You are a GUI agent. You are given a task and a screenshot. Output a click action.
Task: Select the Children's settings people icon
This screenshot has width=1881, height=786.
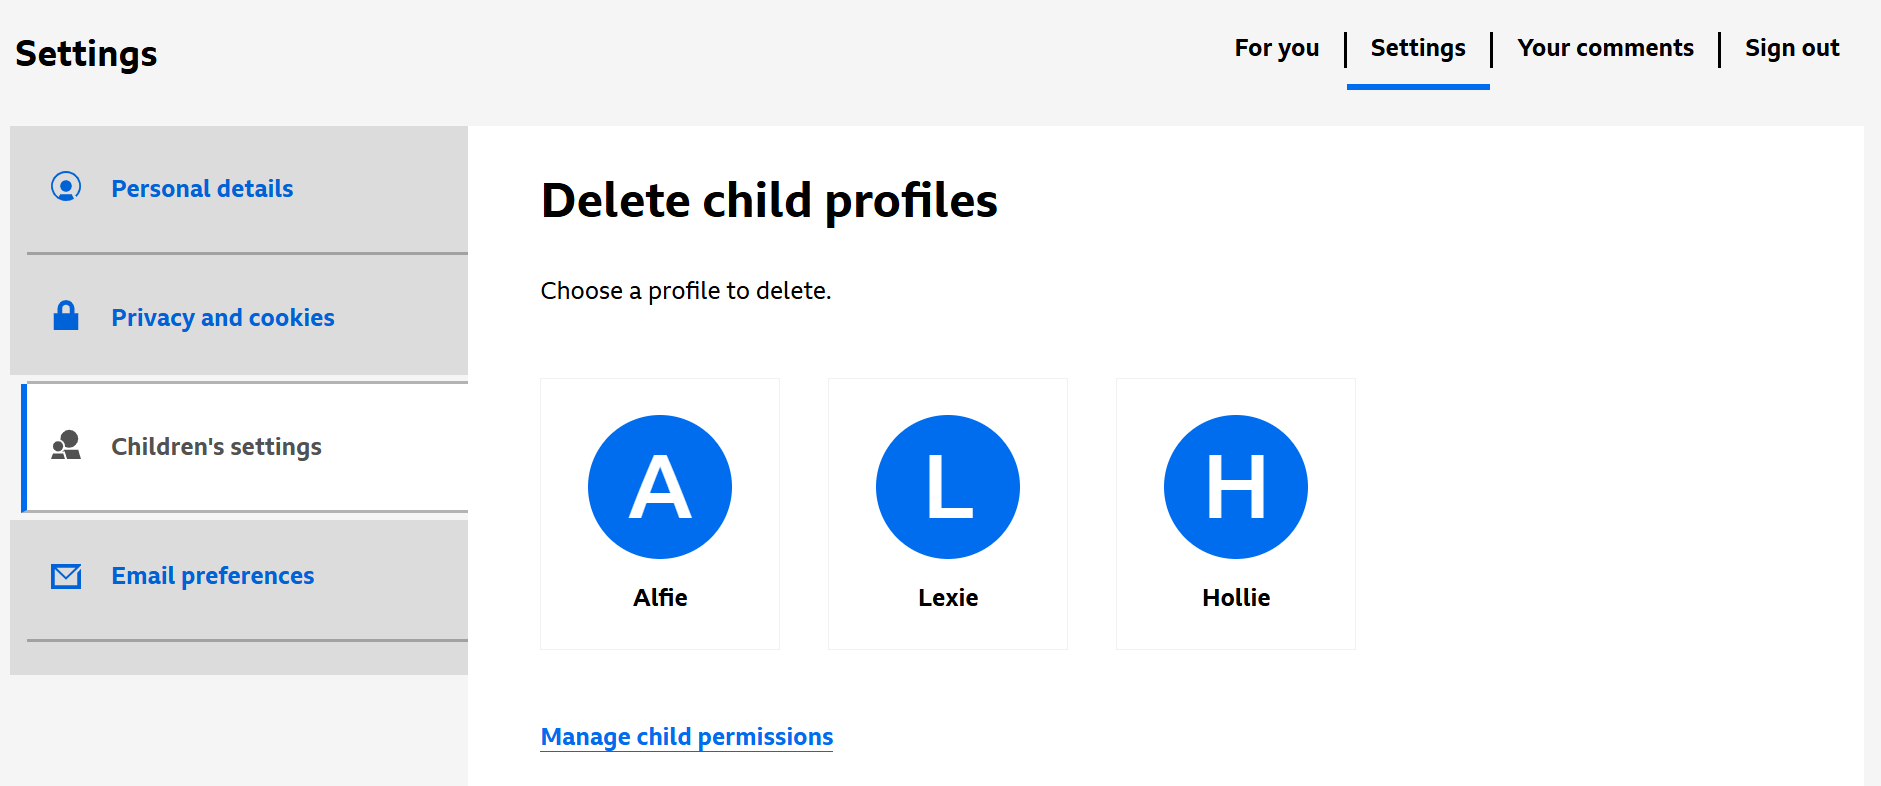click(x=66, y=447)
